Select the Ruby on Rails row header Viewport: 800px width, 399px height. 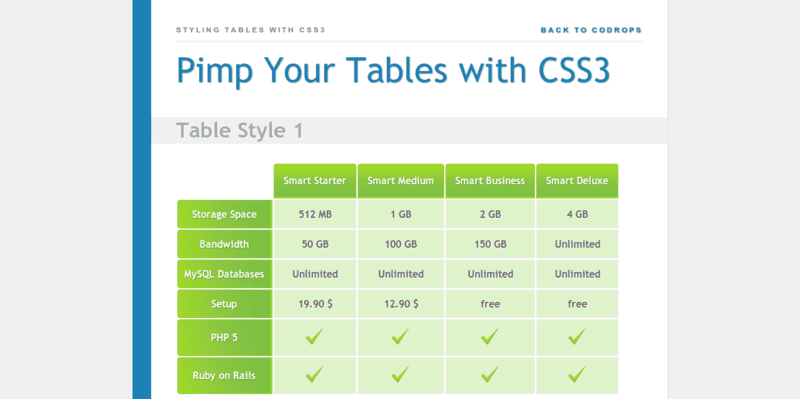(224, 376)
